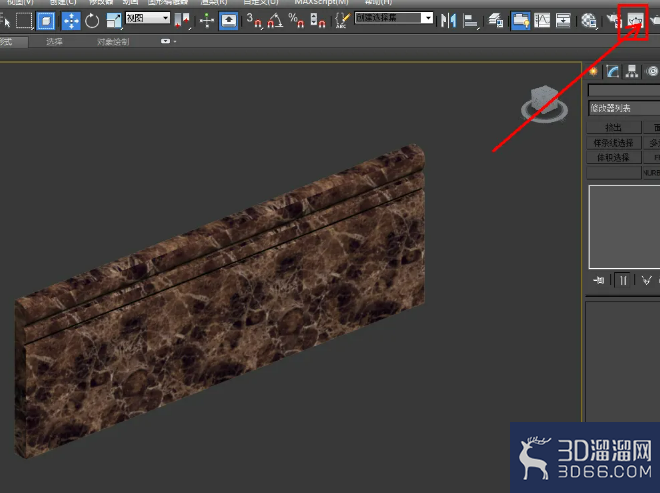This screenshot has width=660, height=493.
Task: Open the Motion command panel tab
Action: coord(651,71)
